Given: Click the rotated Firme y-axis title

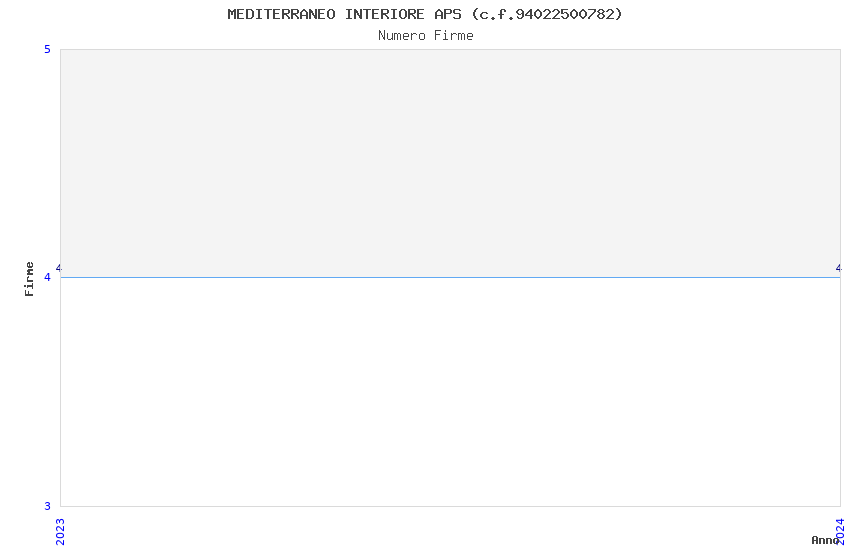Looking at the screenshot, I should [29, 279].
